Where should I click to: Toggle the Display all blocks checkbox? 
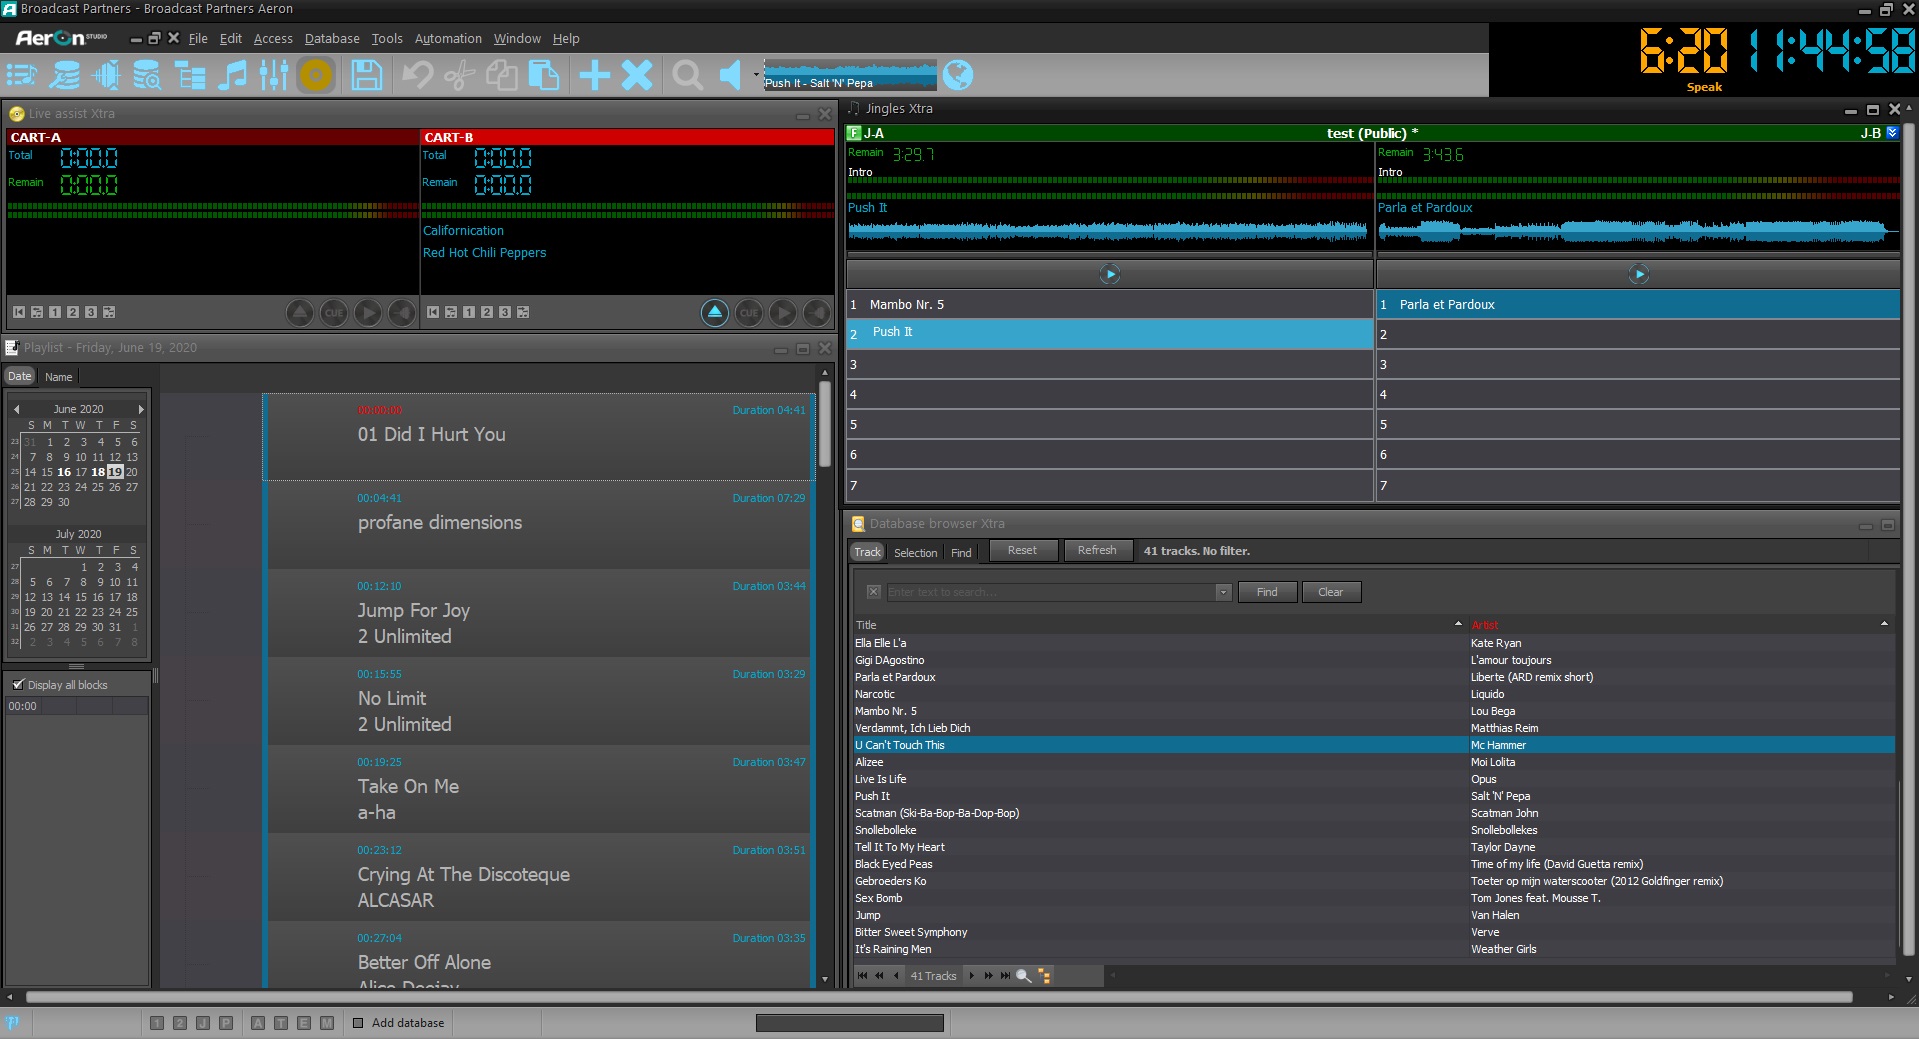coord(18,685)
